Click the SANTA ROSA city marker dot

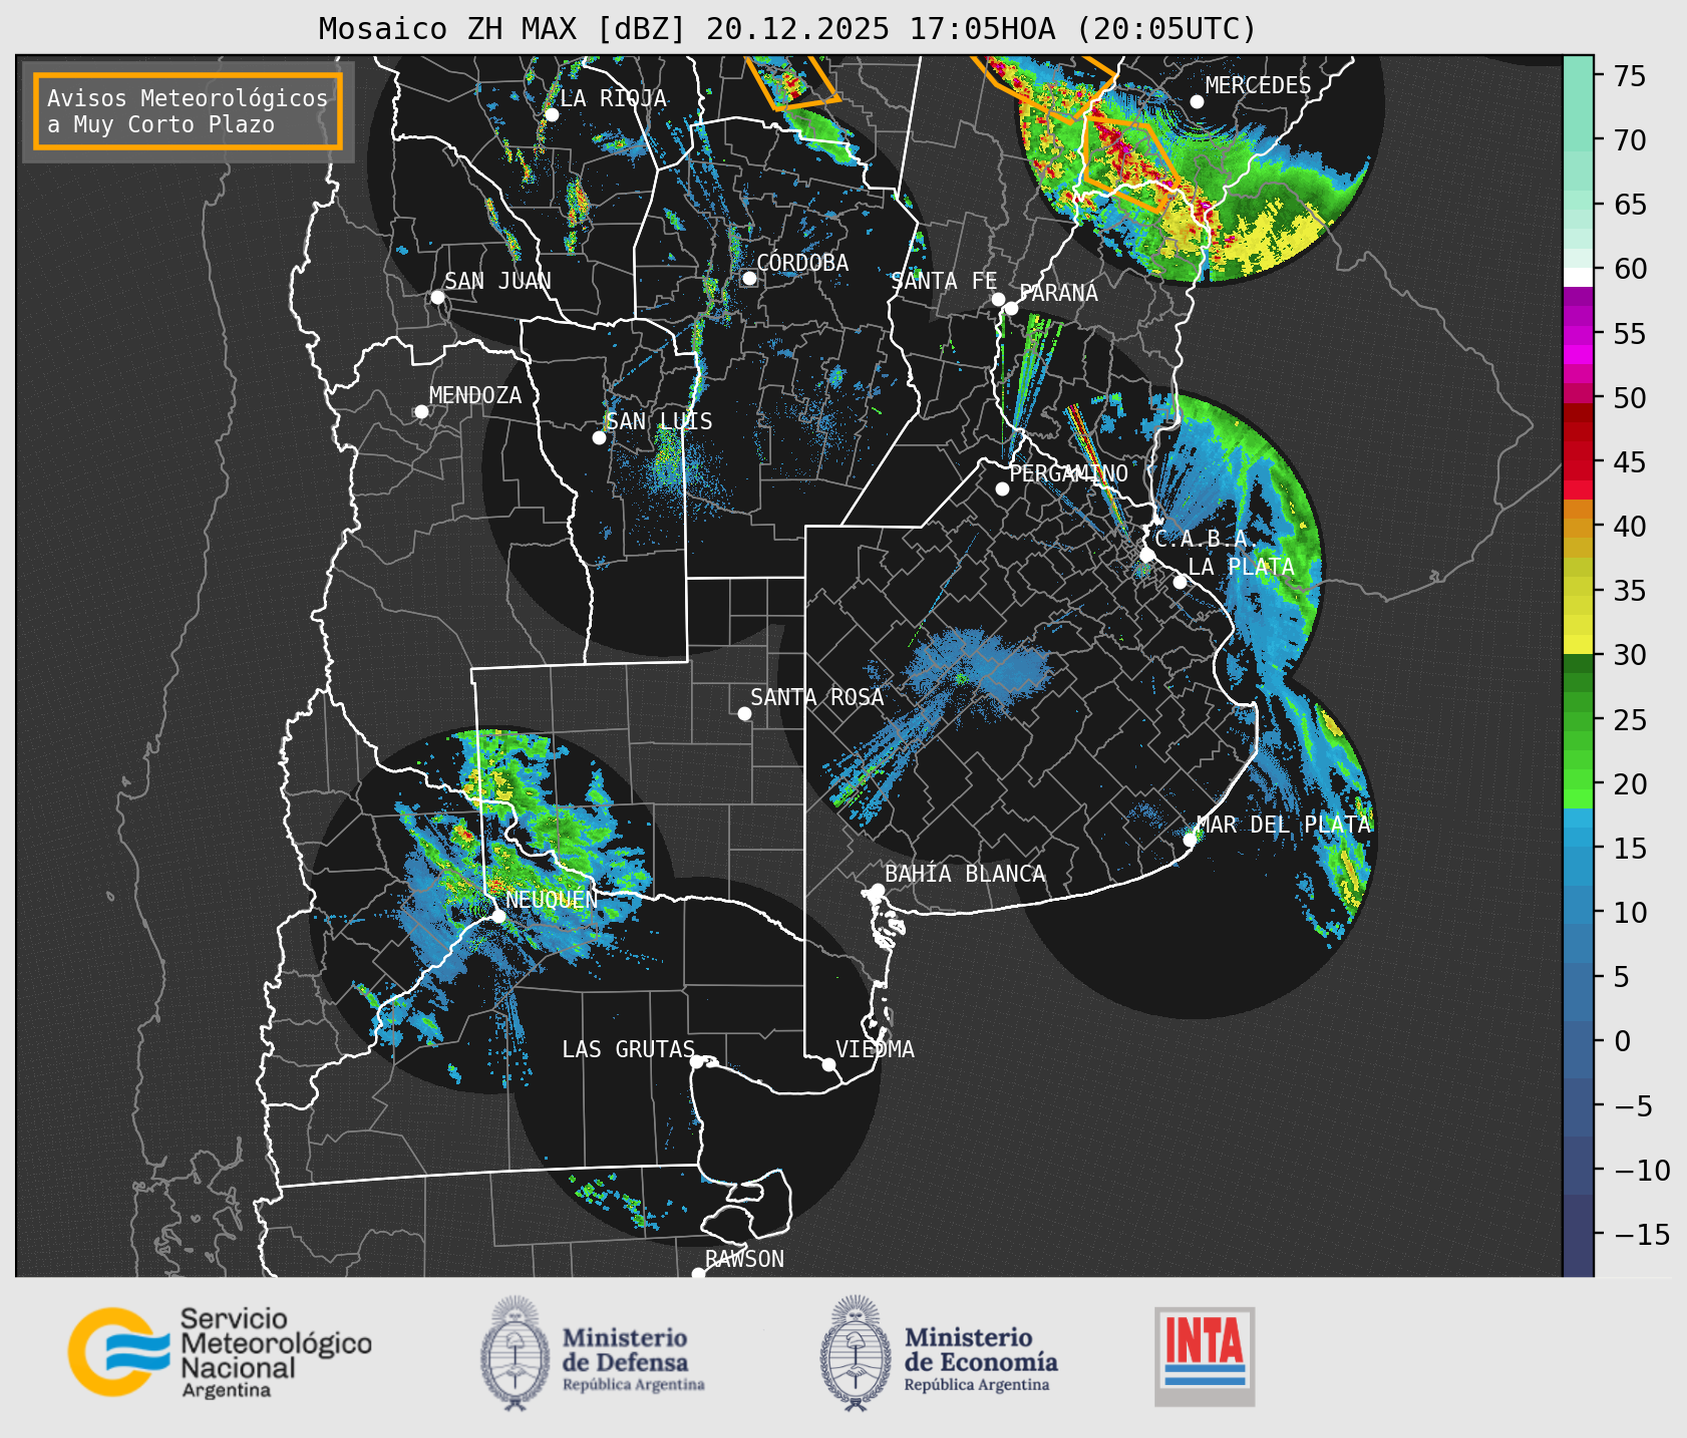point(744,713)
